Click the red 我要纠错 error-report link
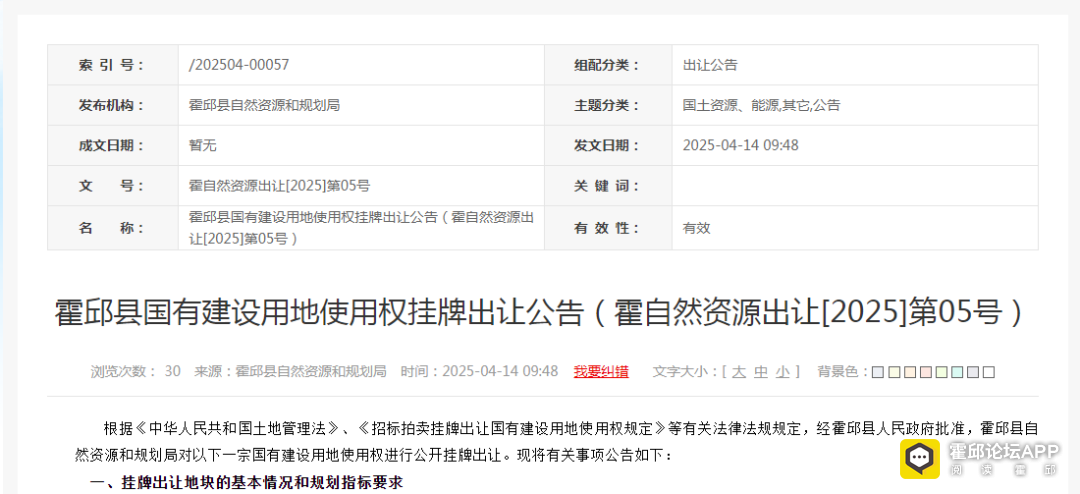 coord(601,371)
